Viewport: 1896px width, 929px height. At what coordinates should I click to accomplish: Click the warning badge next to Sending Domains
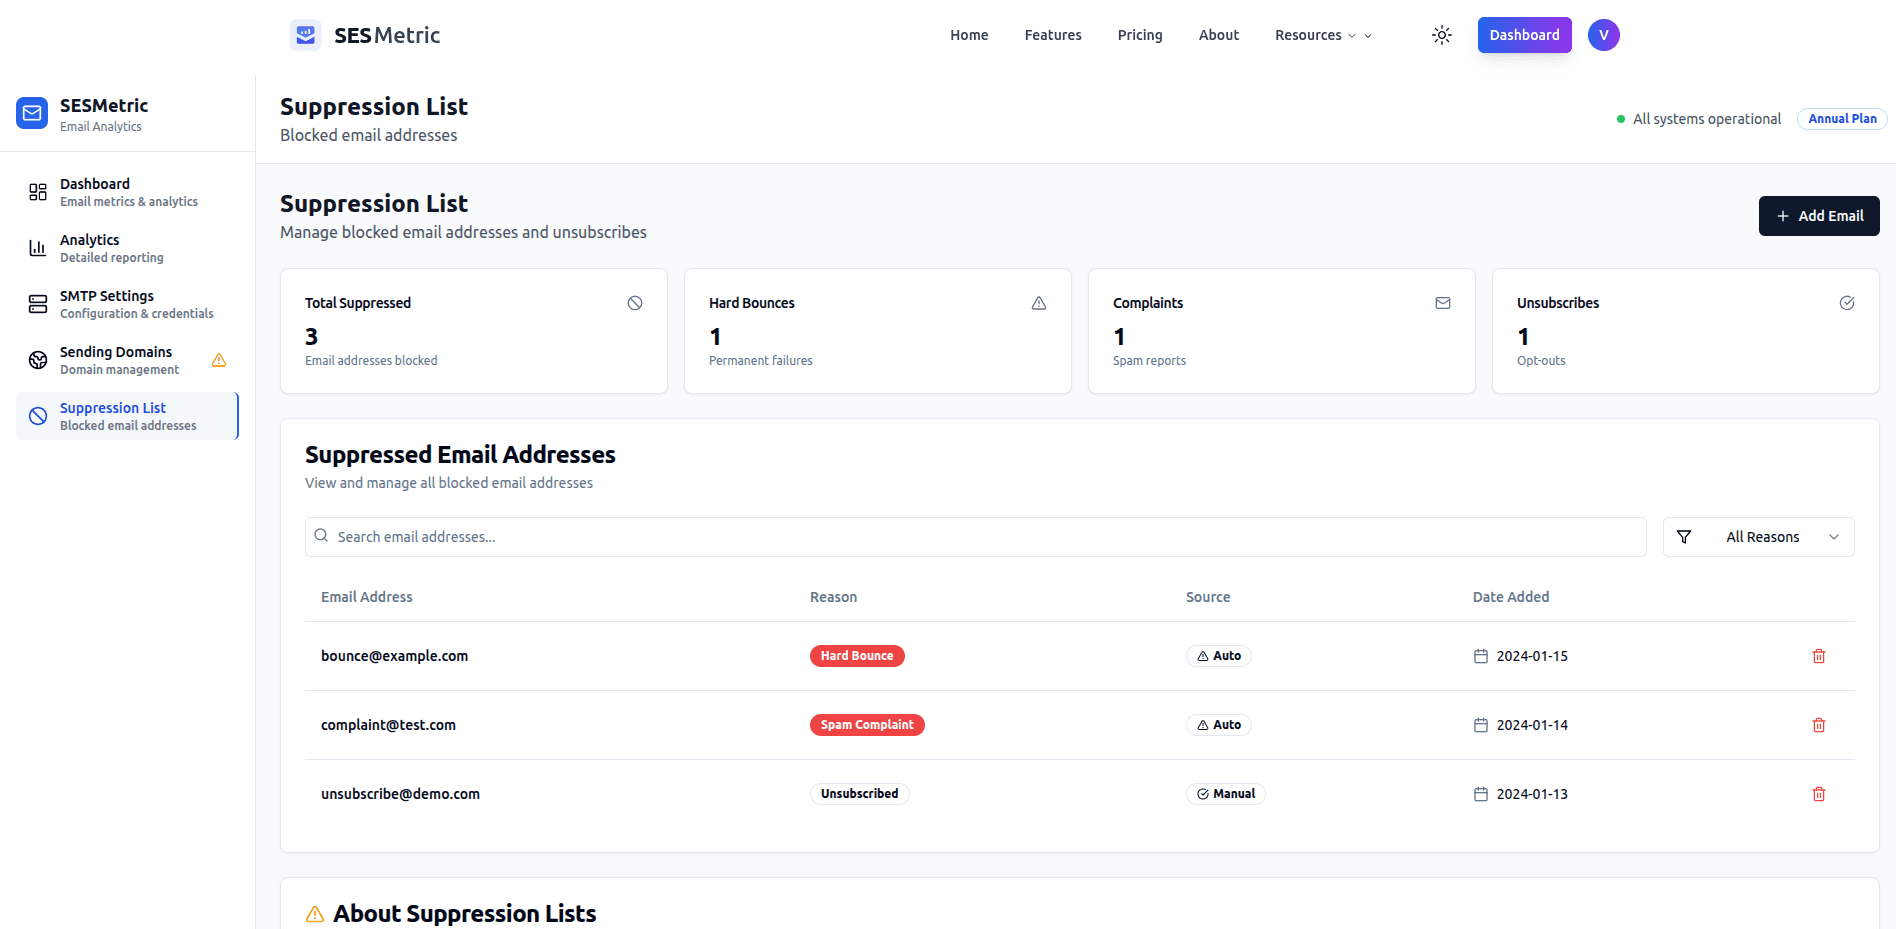[218, 360]
